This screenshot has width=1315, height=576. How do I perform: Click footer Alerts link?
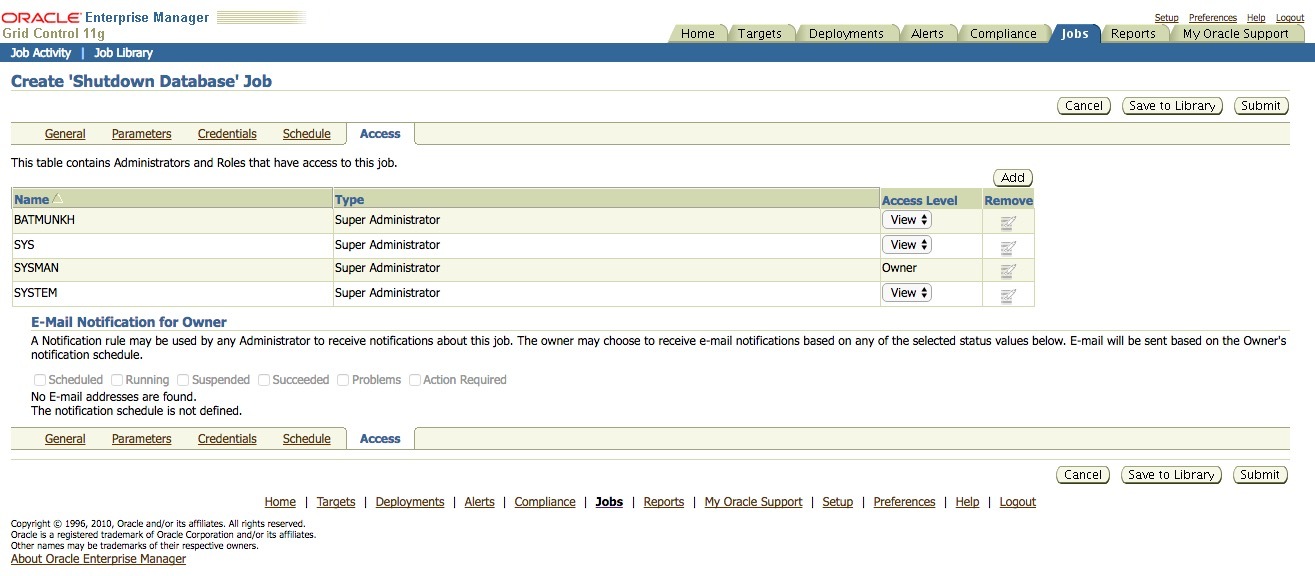click(480, 502)
